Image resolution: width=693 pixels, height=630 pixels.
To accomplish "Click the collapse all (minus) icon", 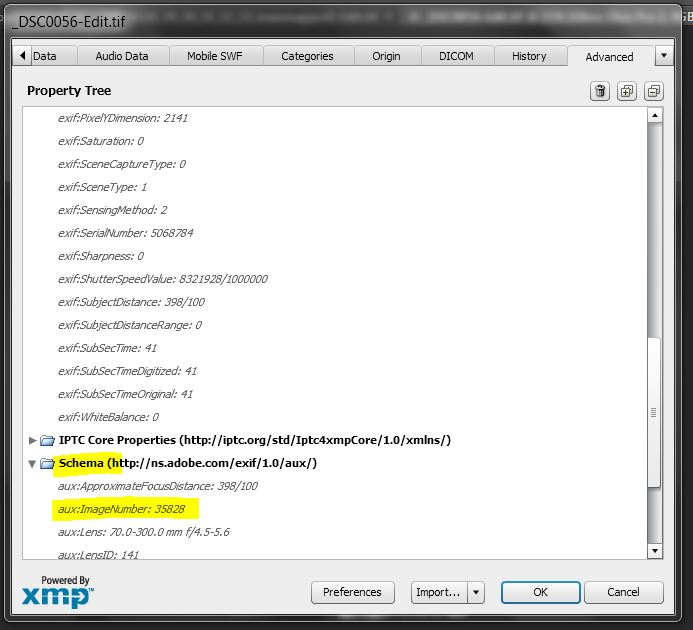I will [x=653, y=91].
